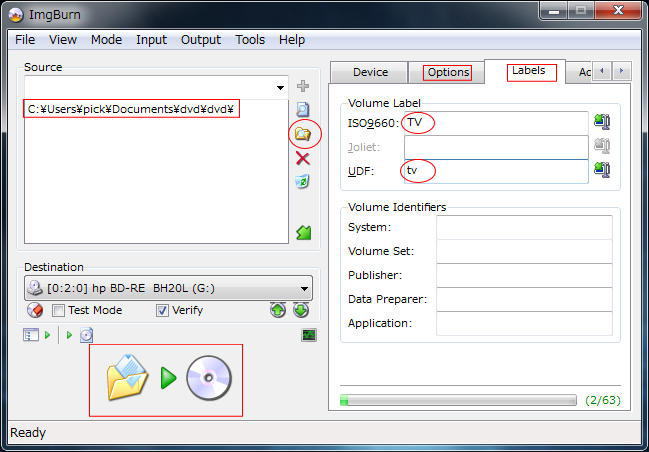Click the browse-for-file icon beside Source

click(303, 110)
